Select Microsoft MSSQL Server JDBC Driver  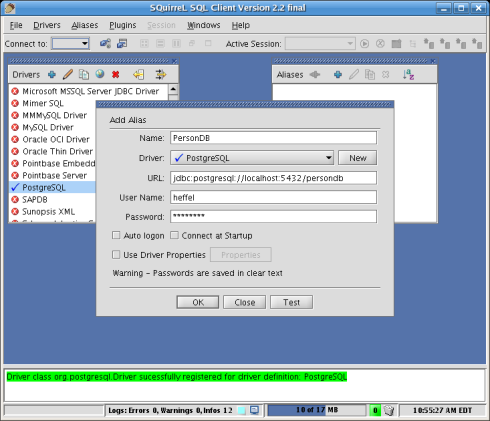(89, 91)
